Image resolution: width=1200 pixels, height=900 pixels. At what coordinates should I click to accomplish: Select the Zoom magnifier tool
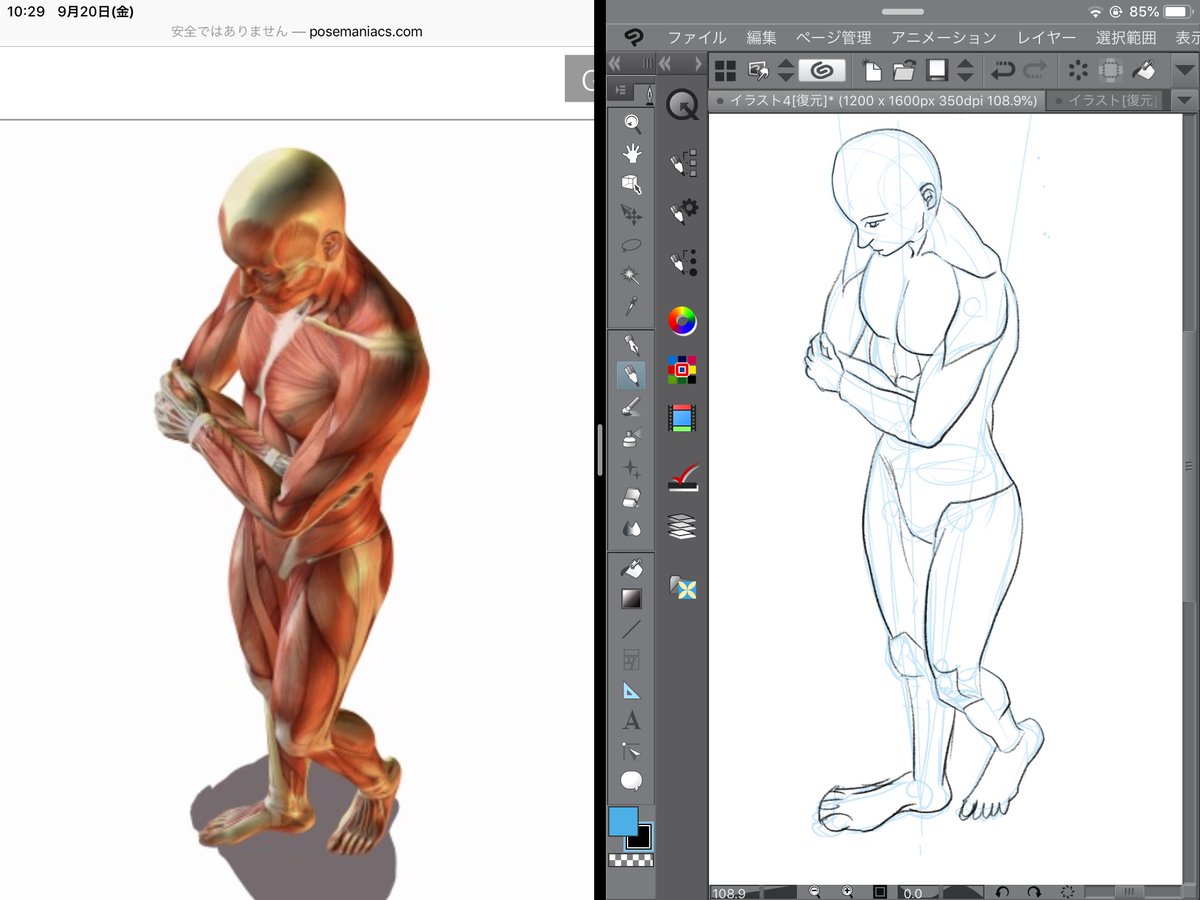631,123
